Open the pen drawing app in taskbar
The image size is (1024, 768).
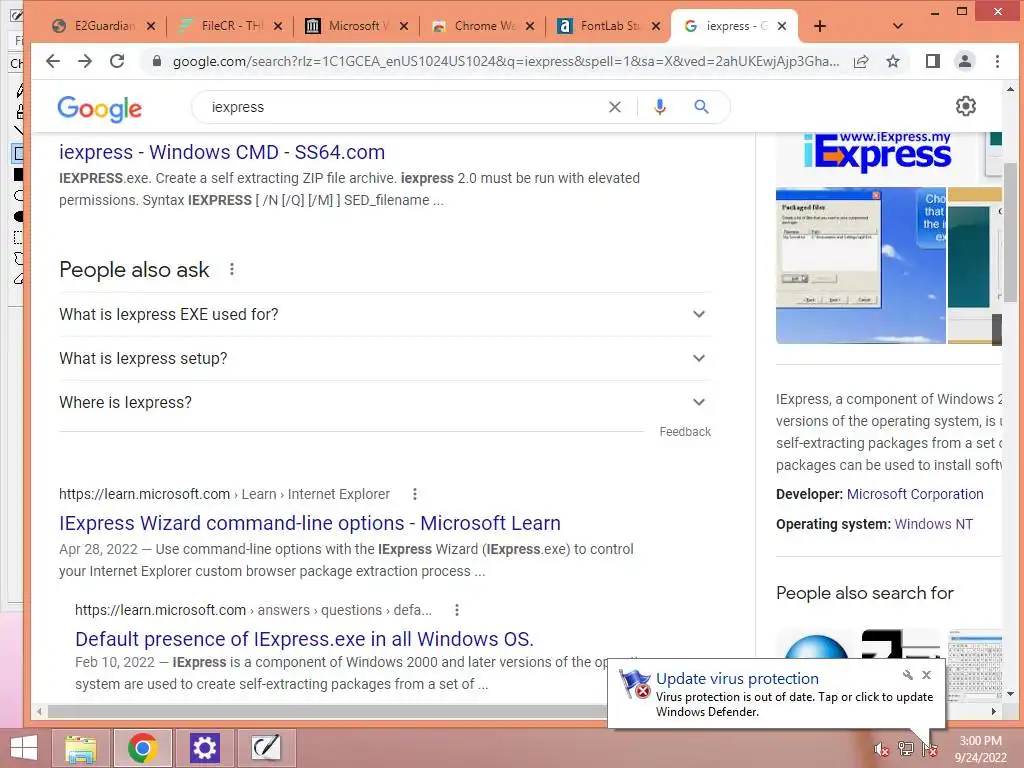pos(266,748)
